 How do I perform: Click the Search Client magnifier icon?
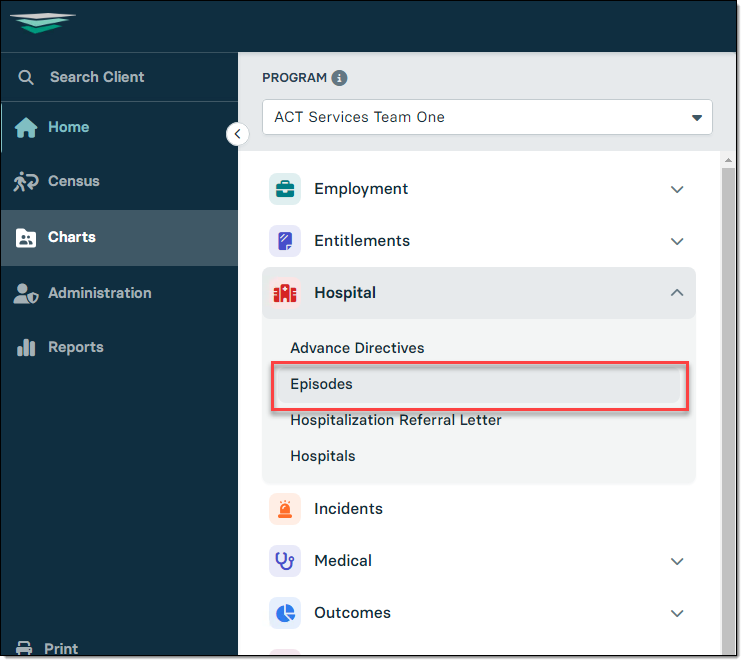point(26,77)
